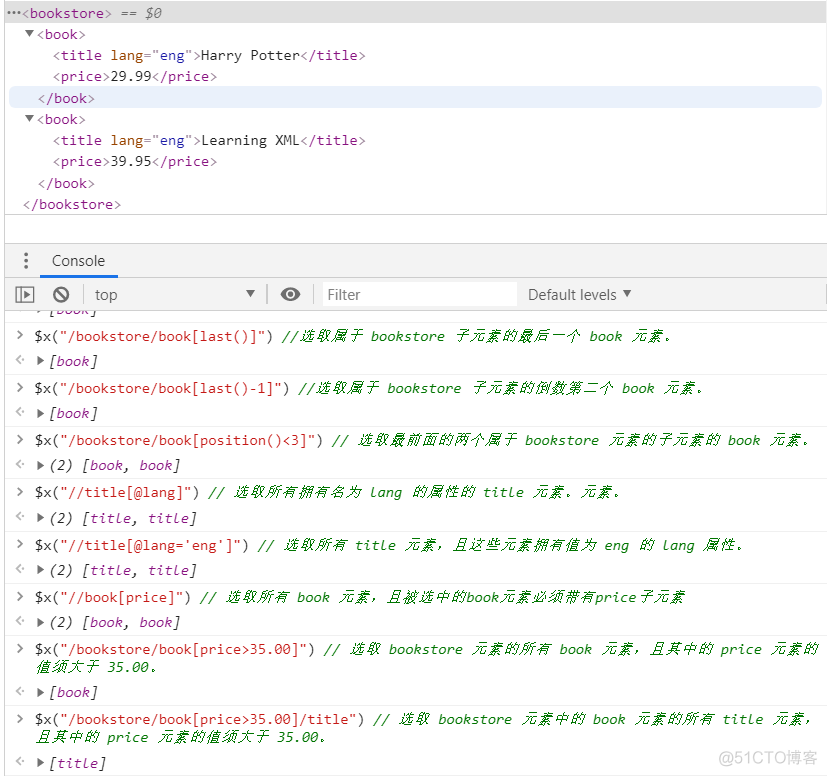The width and height of the screenshot is (827, 776).
Task: Select the highlighted closing </book> tag
Action: point(66,98)
